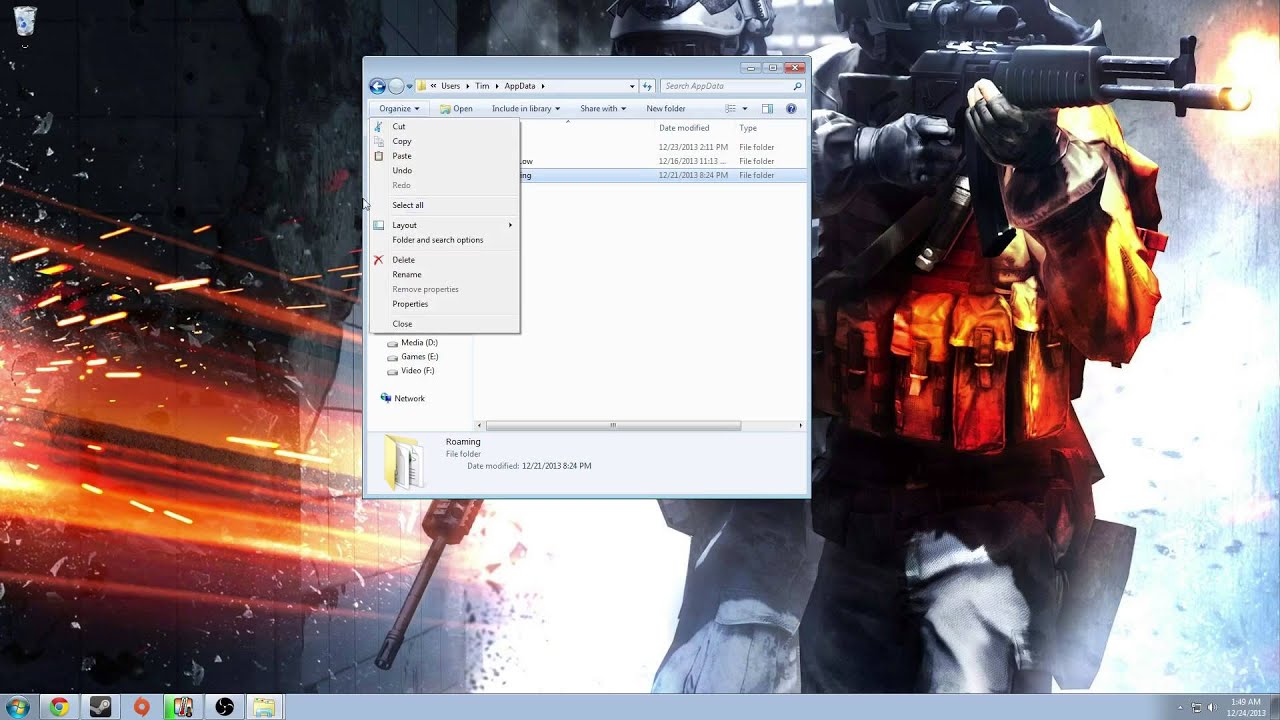Select the row dated 12/23/2013 2:11 PM
Screen dimensions: 1280x720
[663, 147]
